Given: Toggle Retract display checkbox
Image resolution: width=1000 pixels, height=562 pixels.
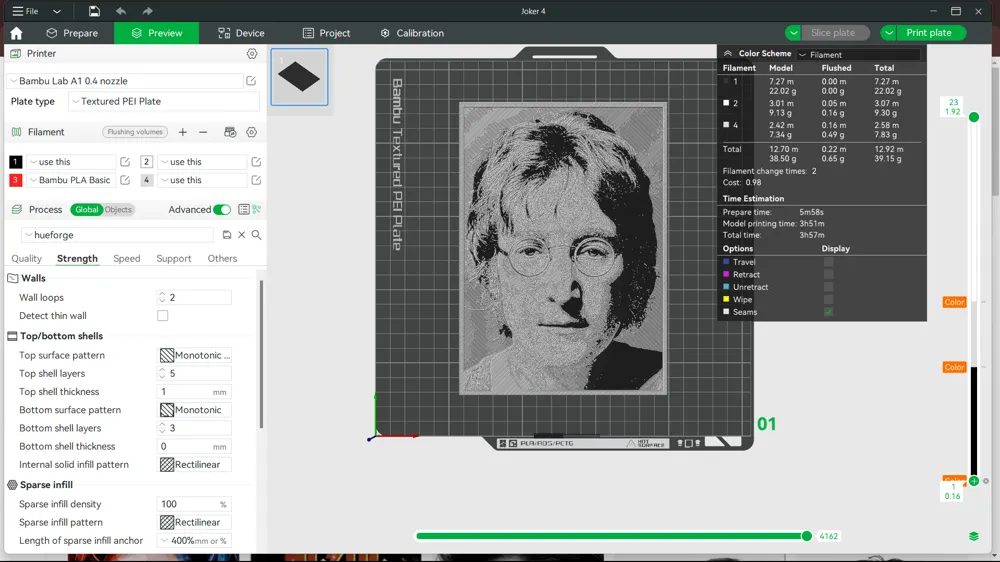Looking at the screenshot, I should [x=828, y=274].
